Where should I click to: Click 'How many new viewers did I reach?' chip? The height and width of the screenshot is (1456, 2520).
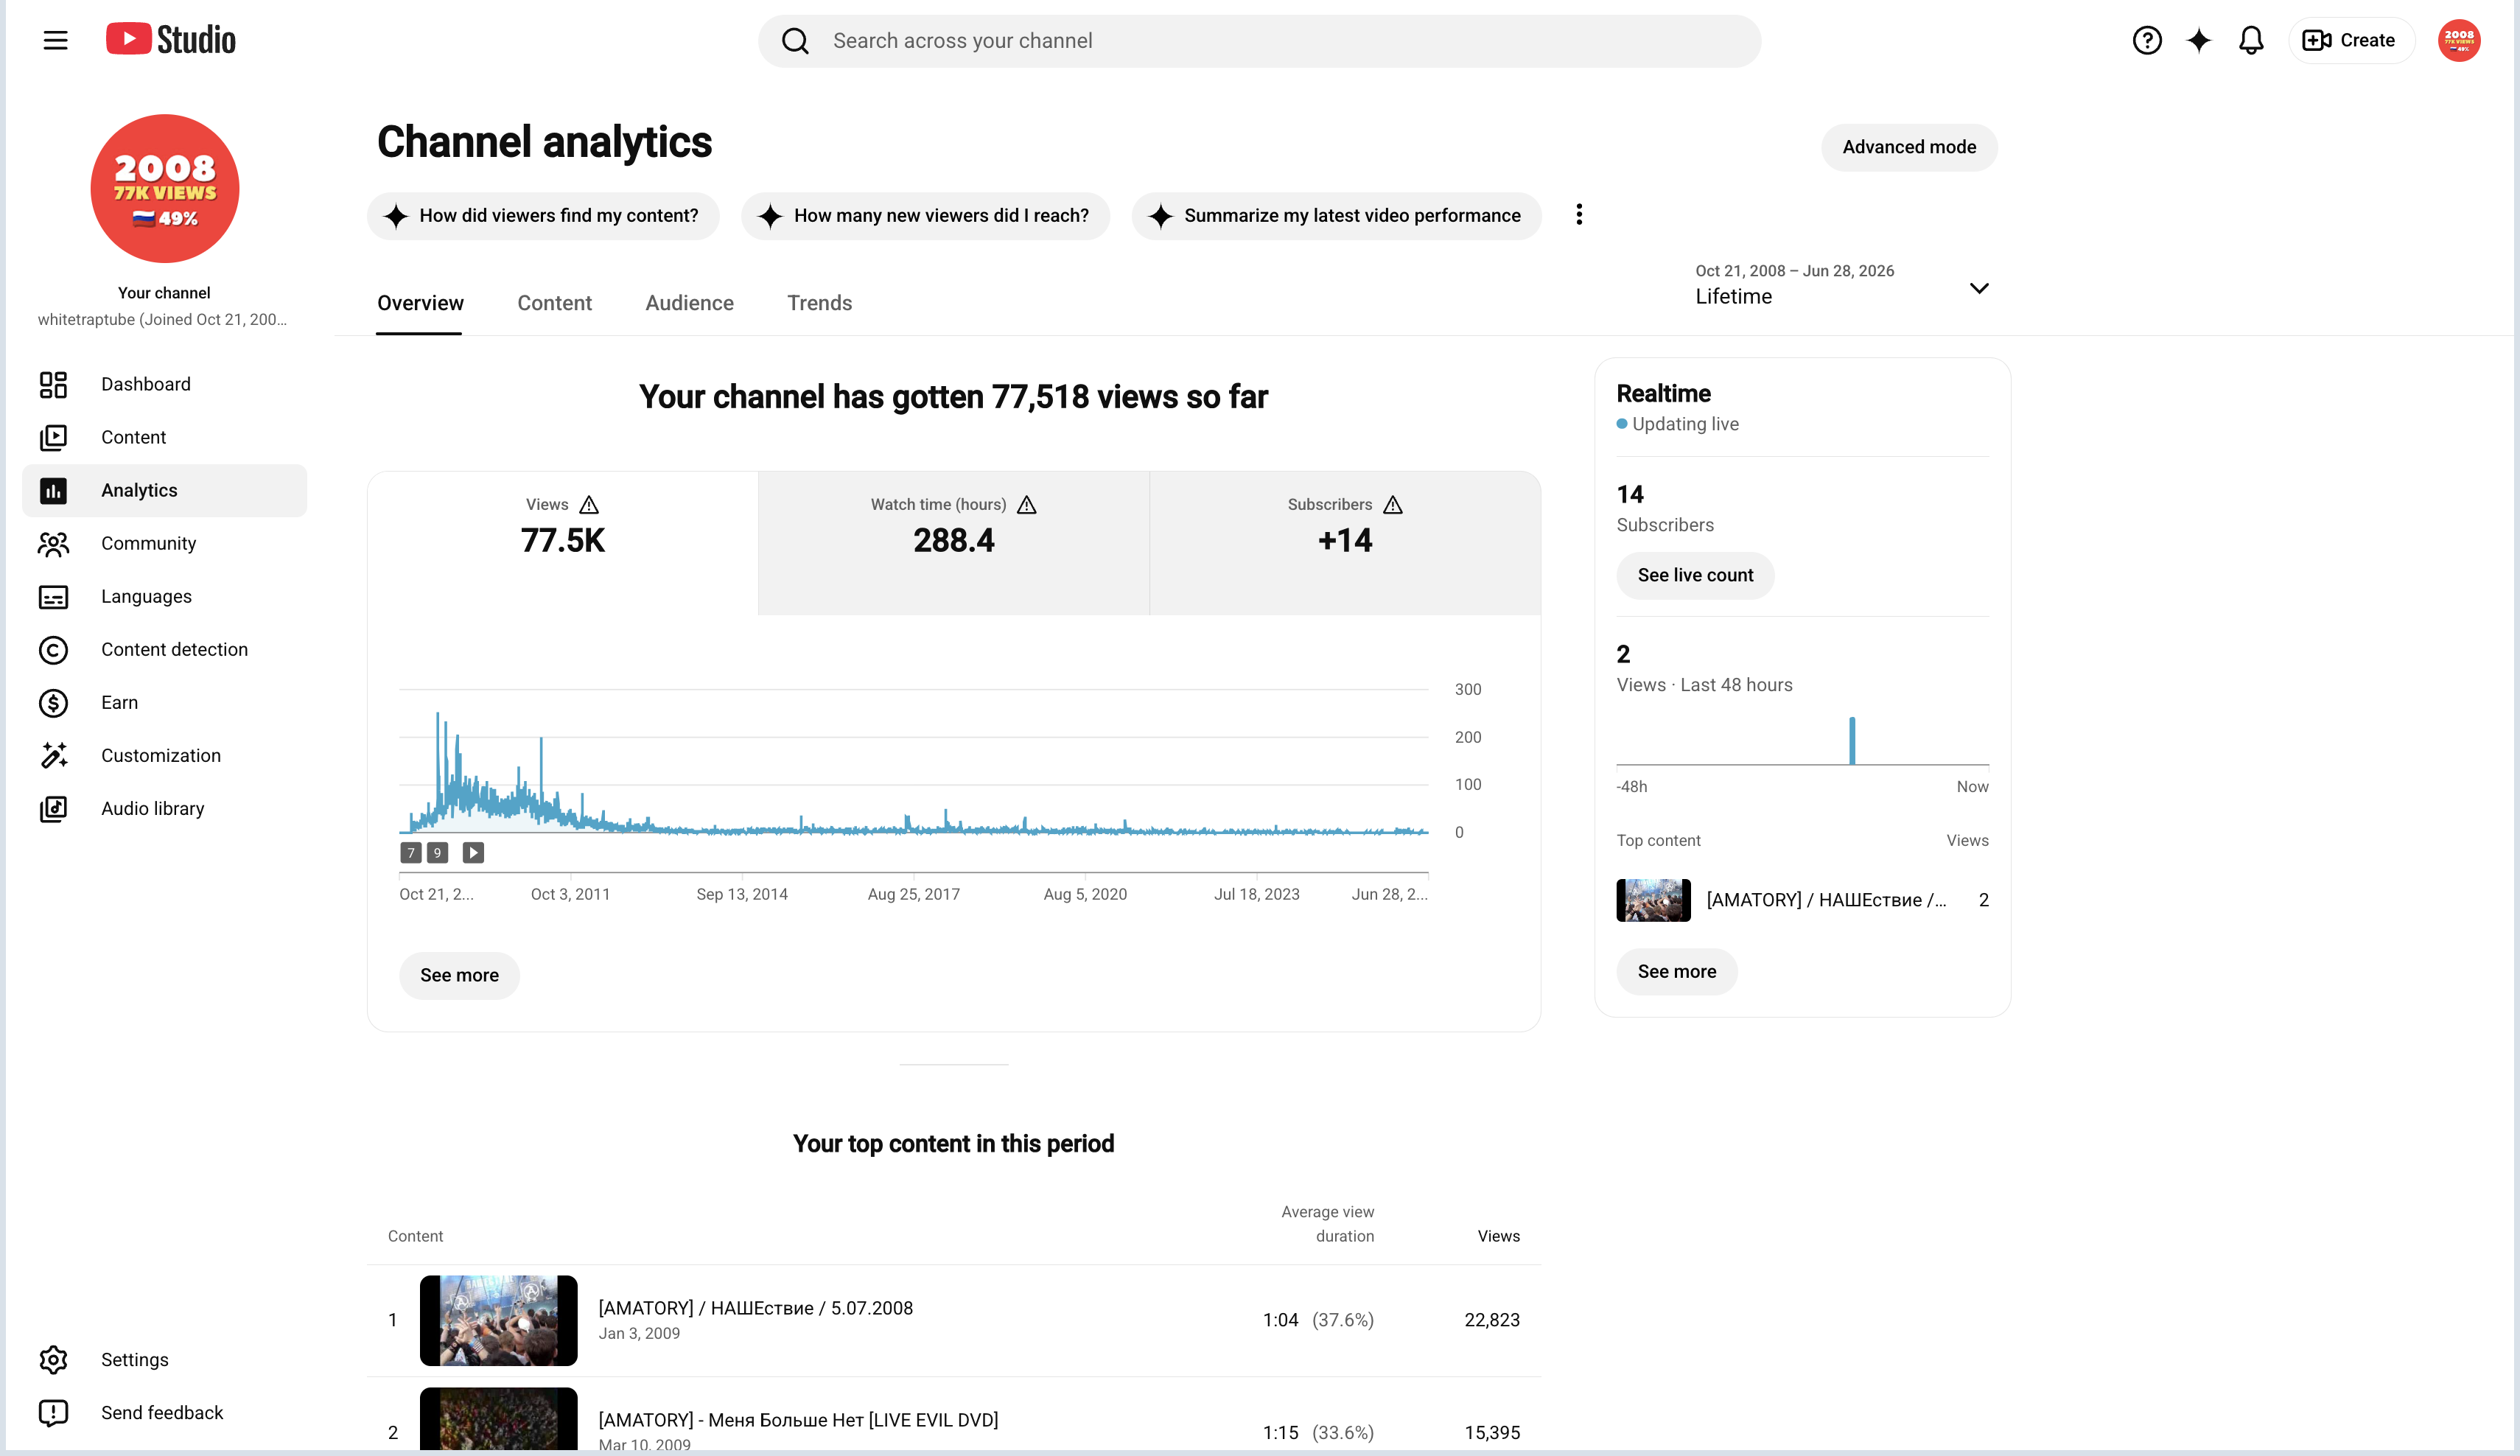(x=925, y=215)
